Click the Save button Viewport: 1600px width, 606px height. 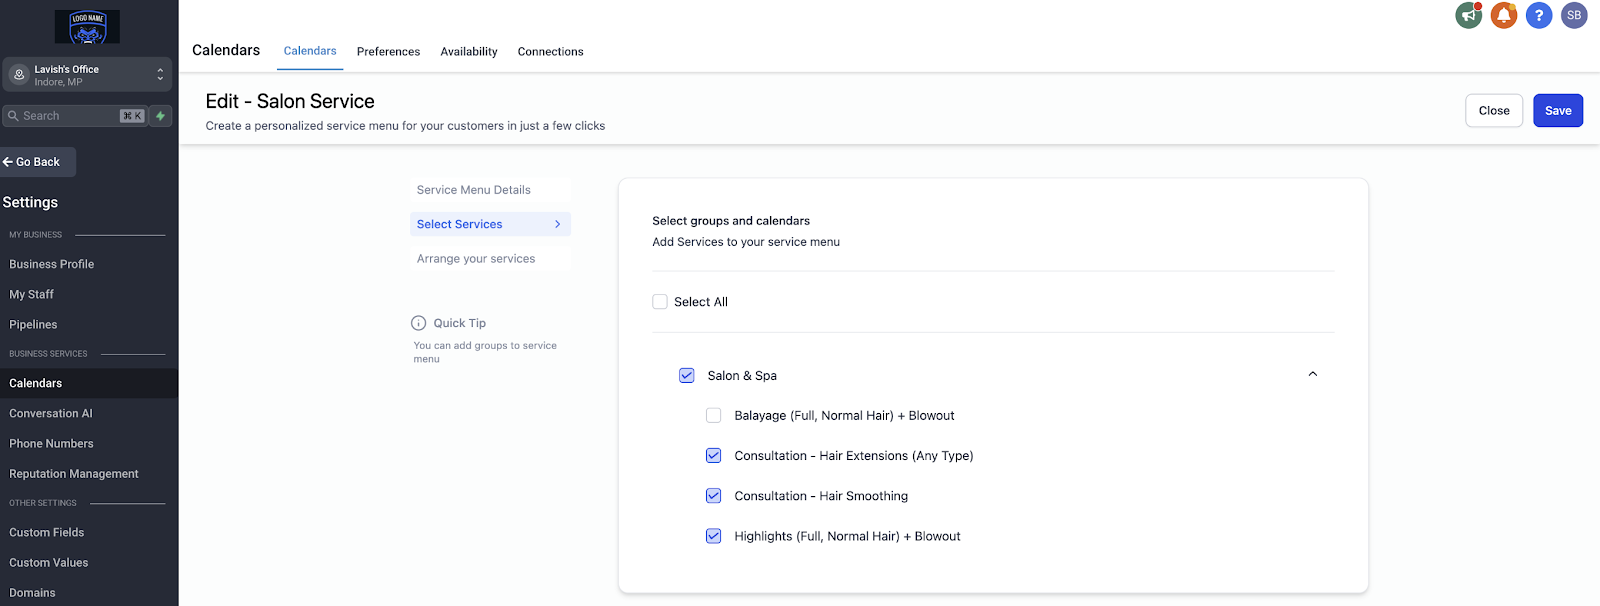coord(1558,111)
